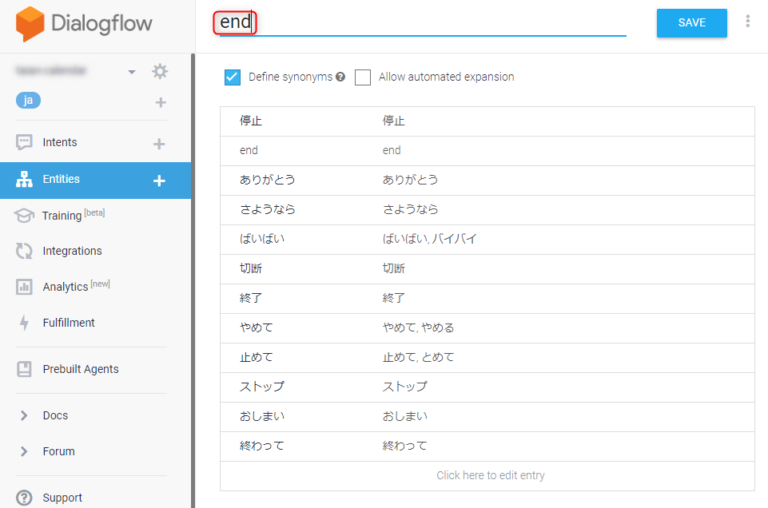
Task: Select the ja language badge
Action: coord(29,101)
